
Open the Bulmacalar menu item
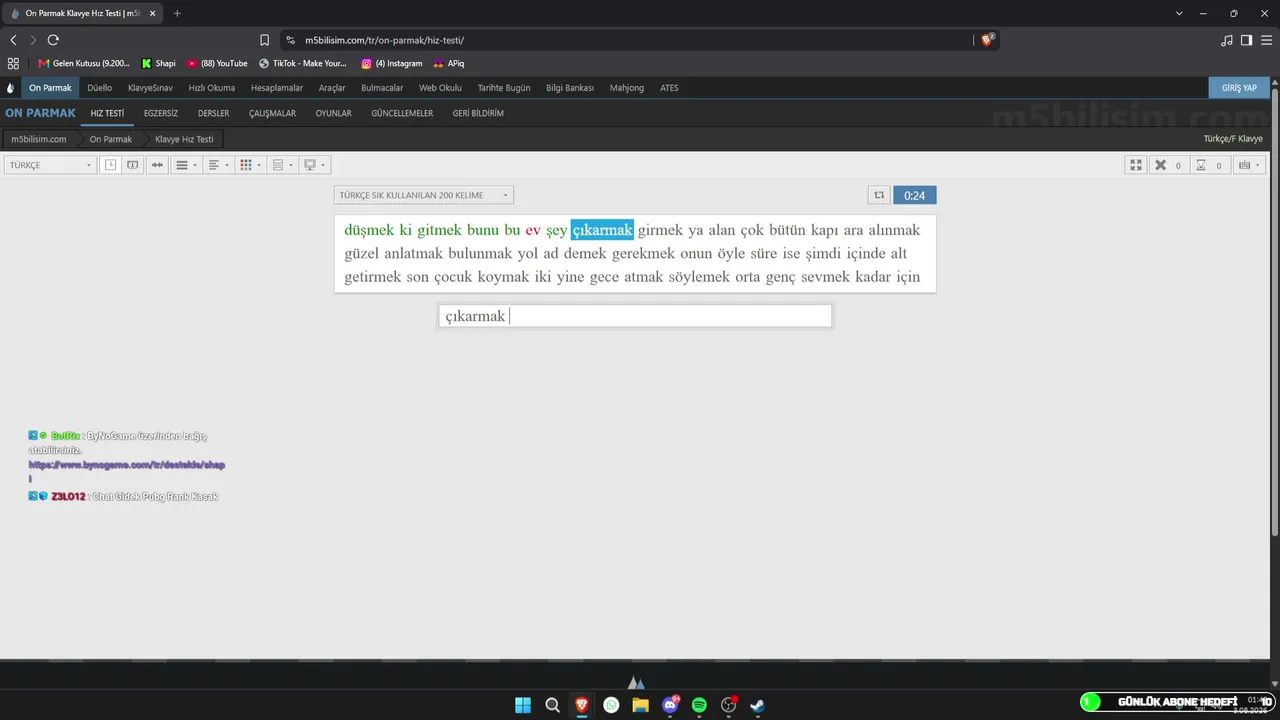[x=382, y=88]
